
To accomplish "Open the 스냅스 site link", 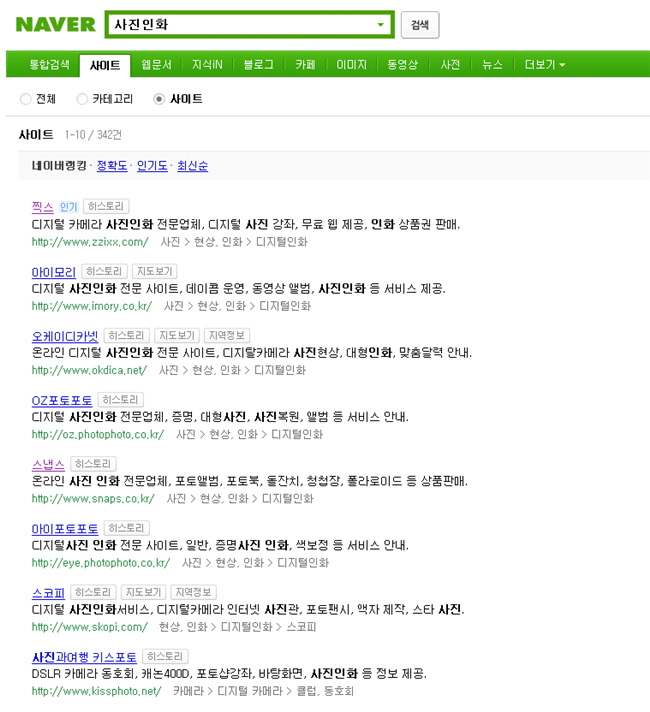I will click(48, 465).
